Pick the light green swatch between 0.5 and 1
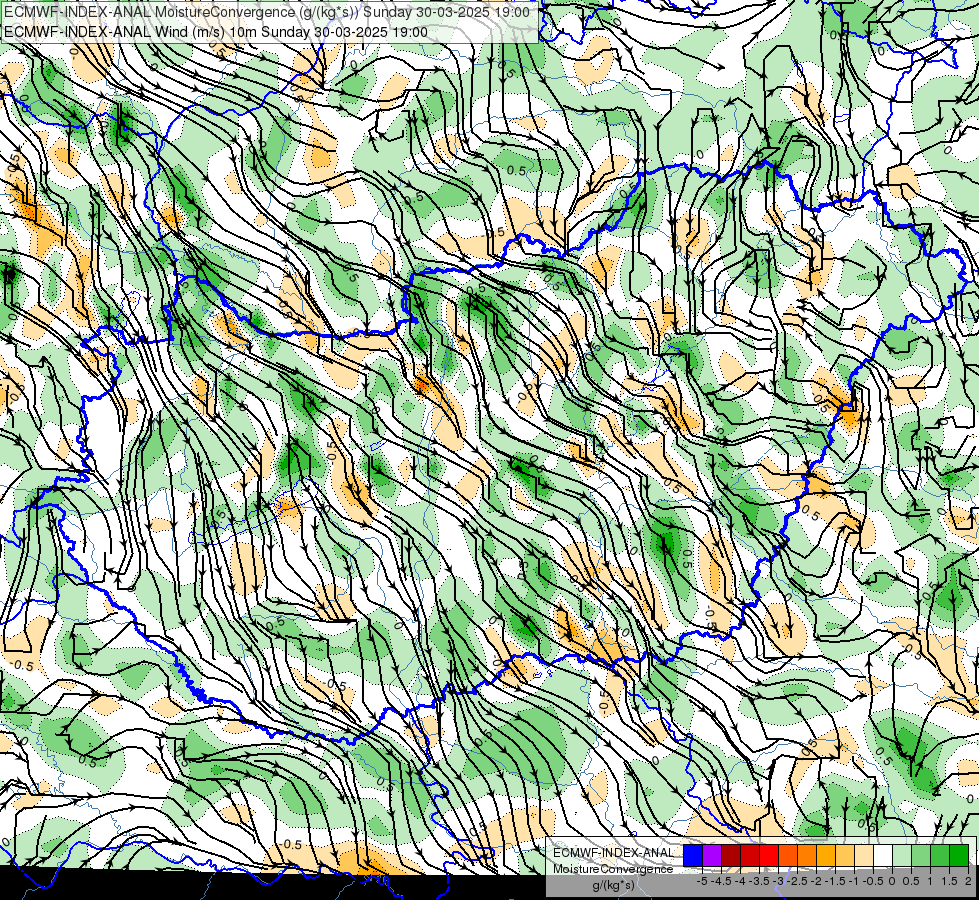Viewport: 979px width, 900px height. click(x=921, y=856)
